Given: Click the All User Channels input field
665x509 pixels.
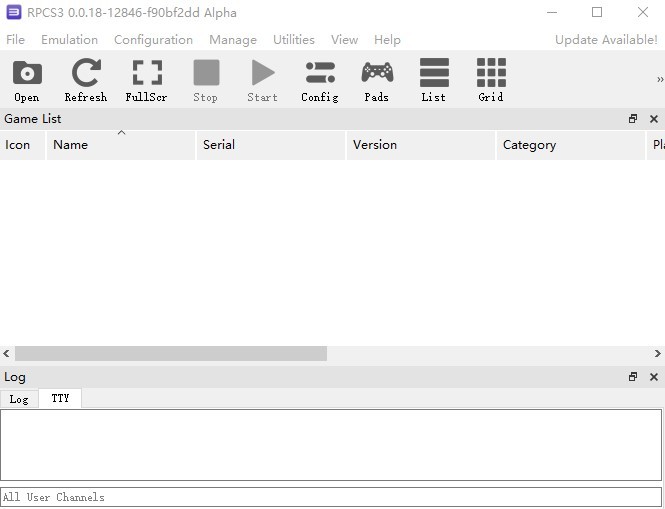Looking at the screenshot, I should (330, 497).
